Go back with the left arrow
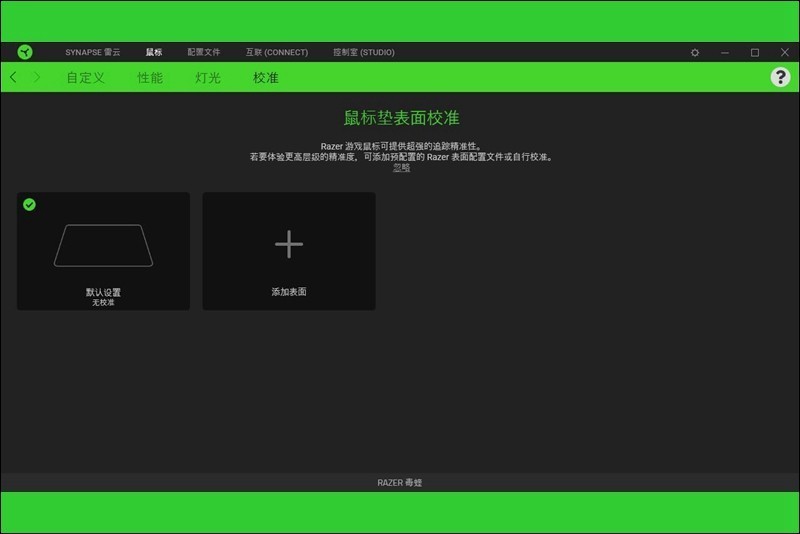800x534 pixels. click(13, 78)
